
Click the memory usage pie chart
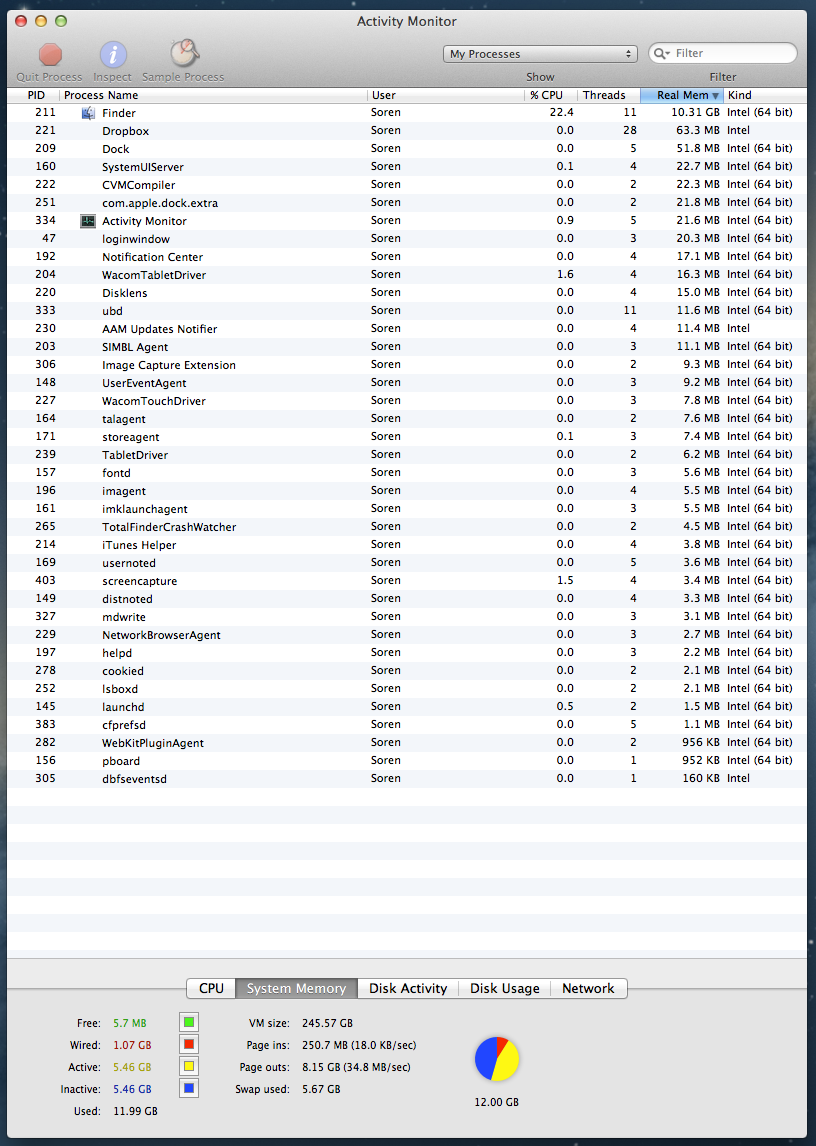[x=497, y=1058]
